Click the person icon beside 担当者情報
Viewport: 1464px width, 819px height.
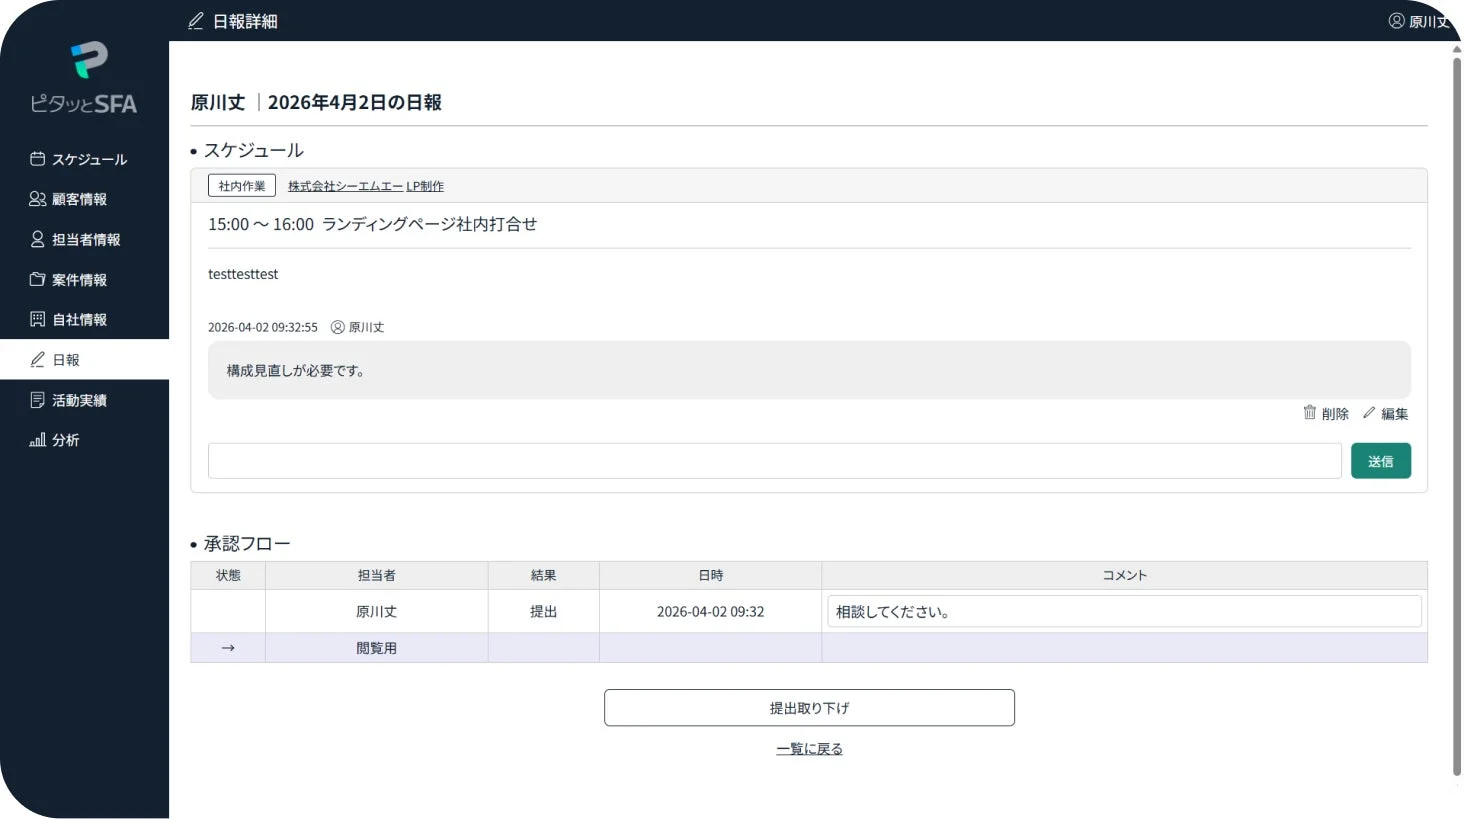coord(37,239)
